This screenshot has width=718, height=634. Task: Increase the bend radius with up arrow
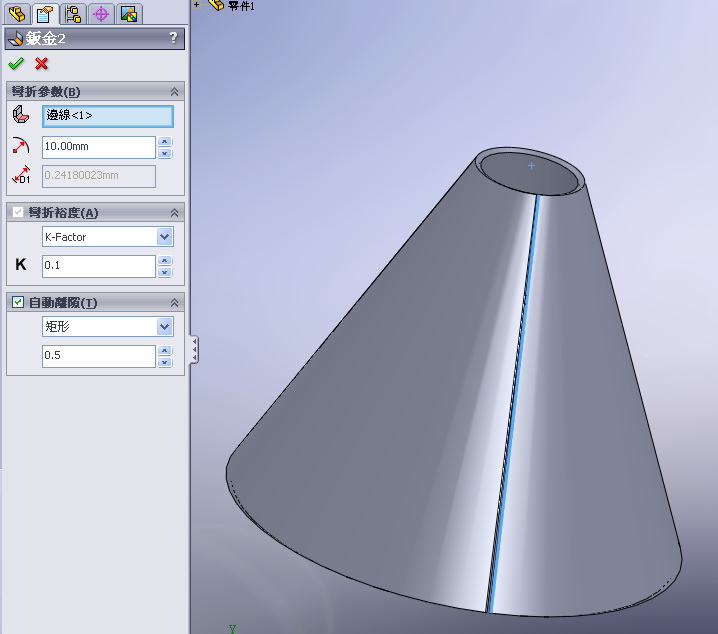click(x=165, y=141)
